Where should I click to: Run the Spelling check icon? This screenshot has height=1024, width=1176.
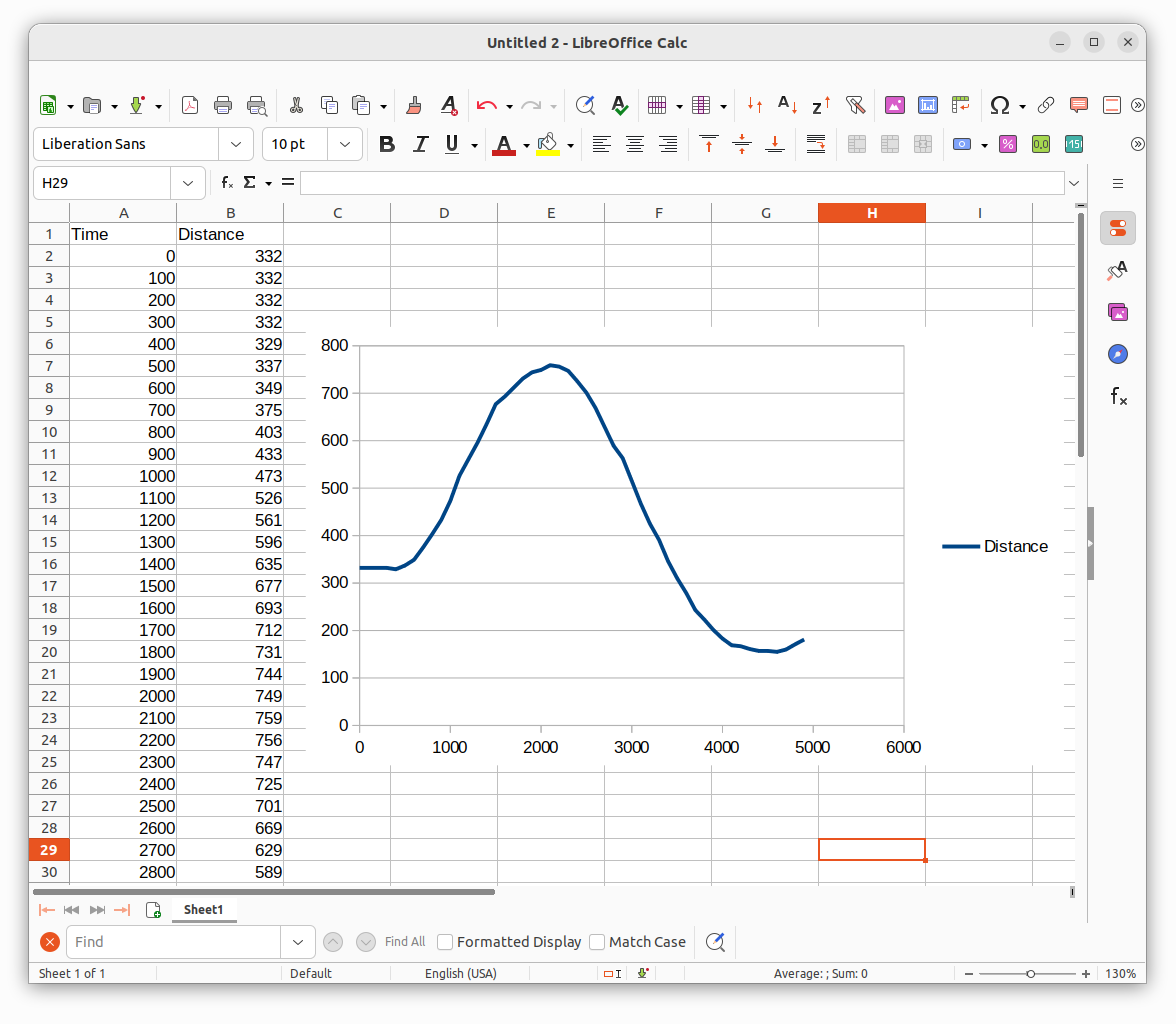point(620,106)
